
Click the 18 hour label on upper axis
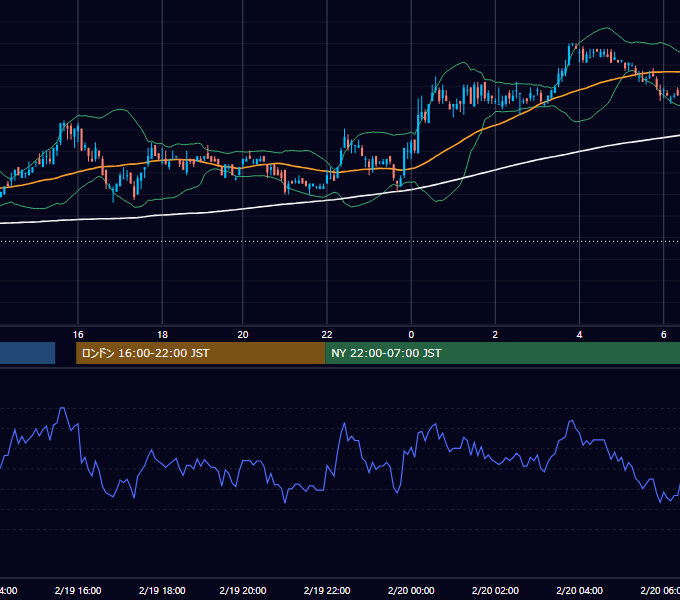162,335
